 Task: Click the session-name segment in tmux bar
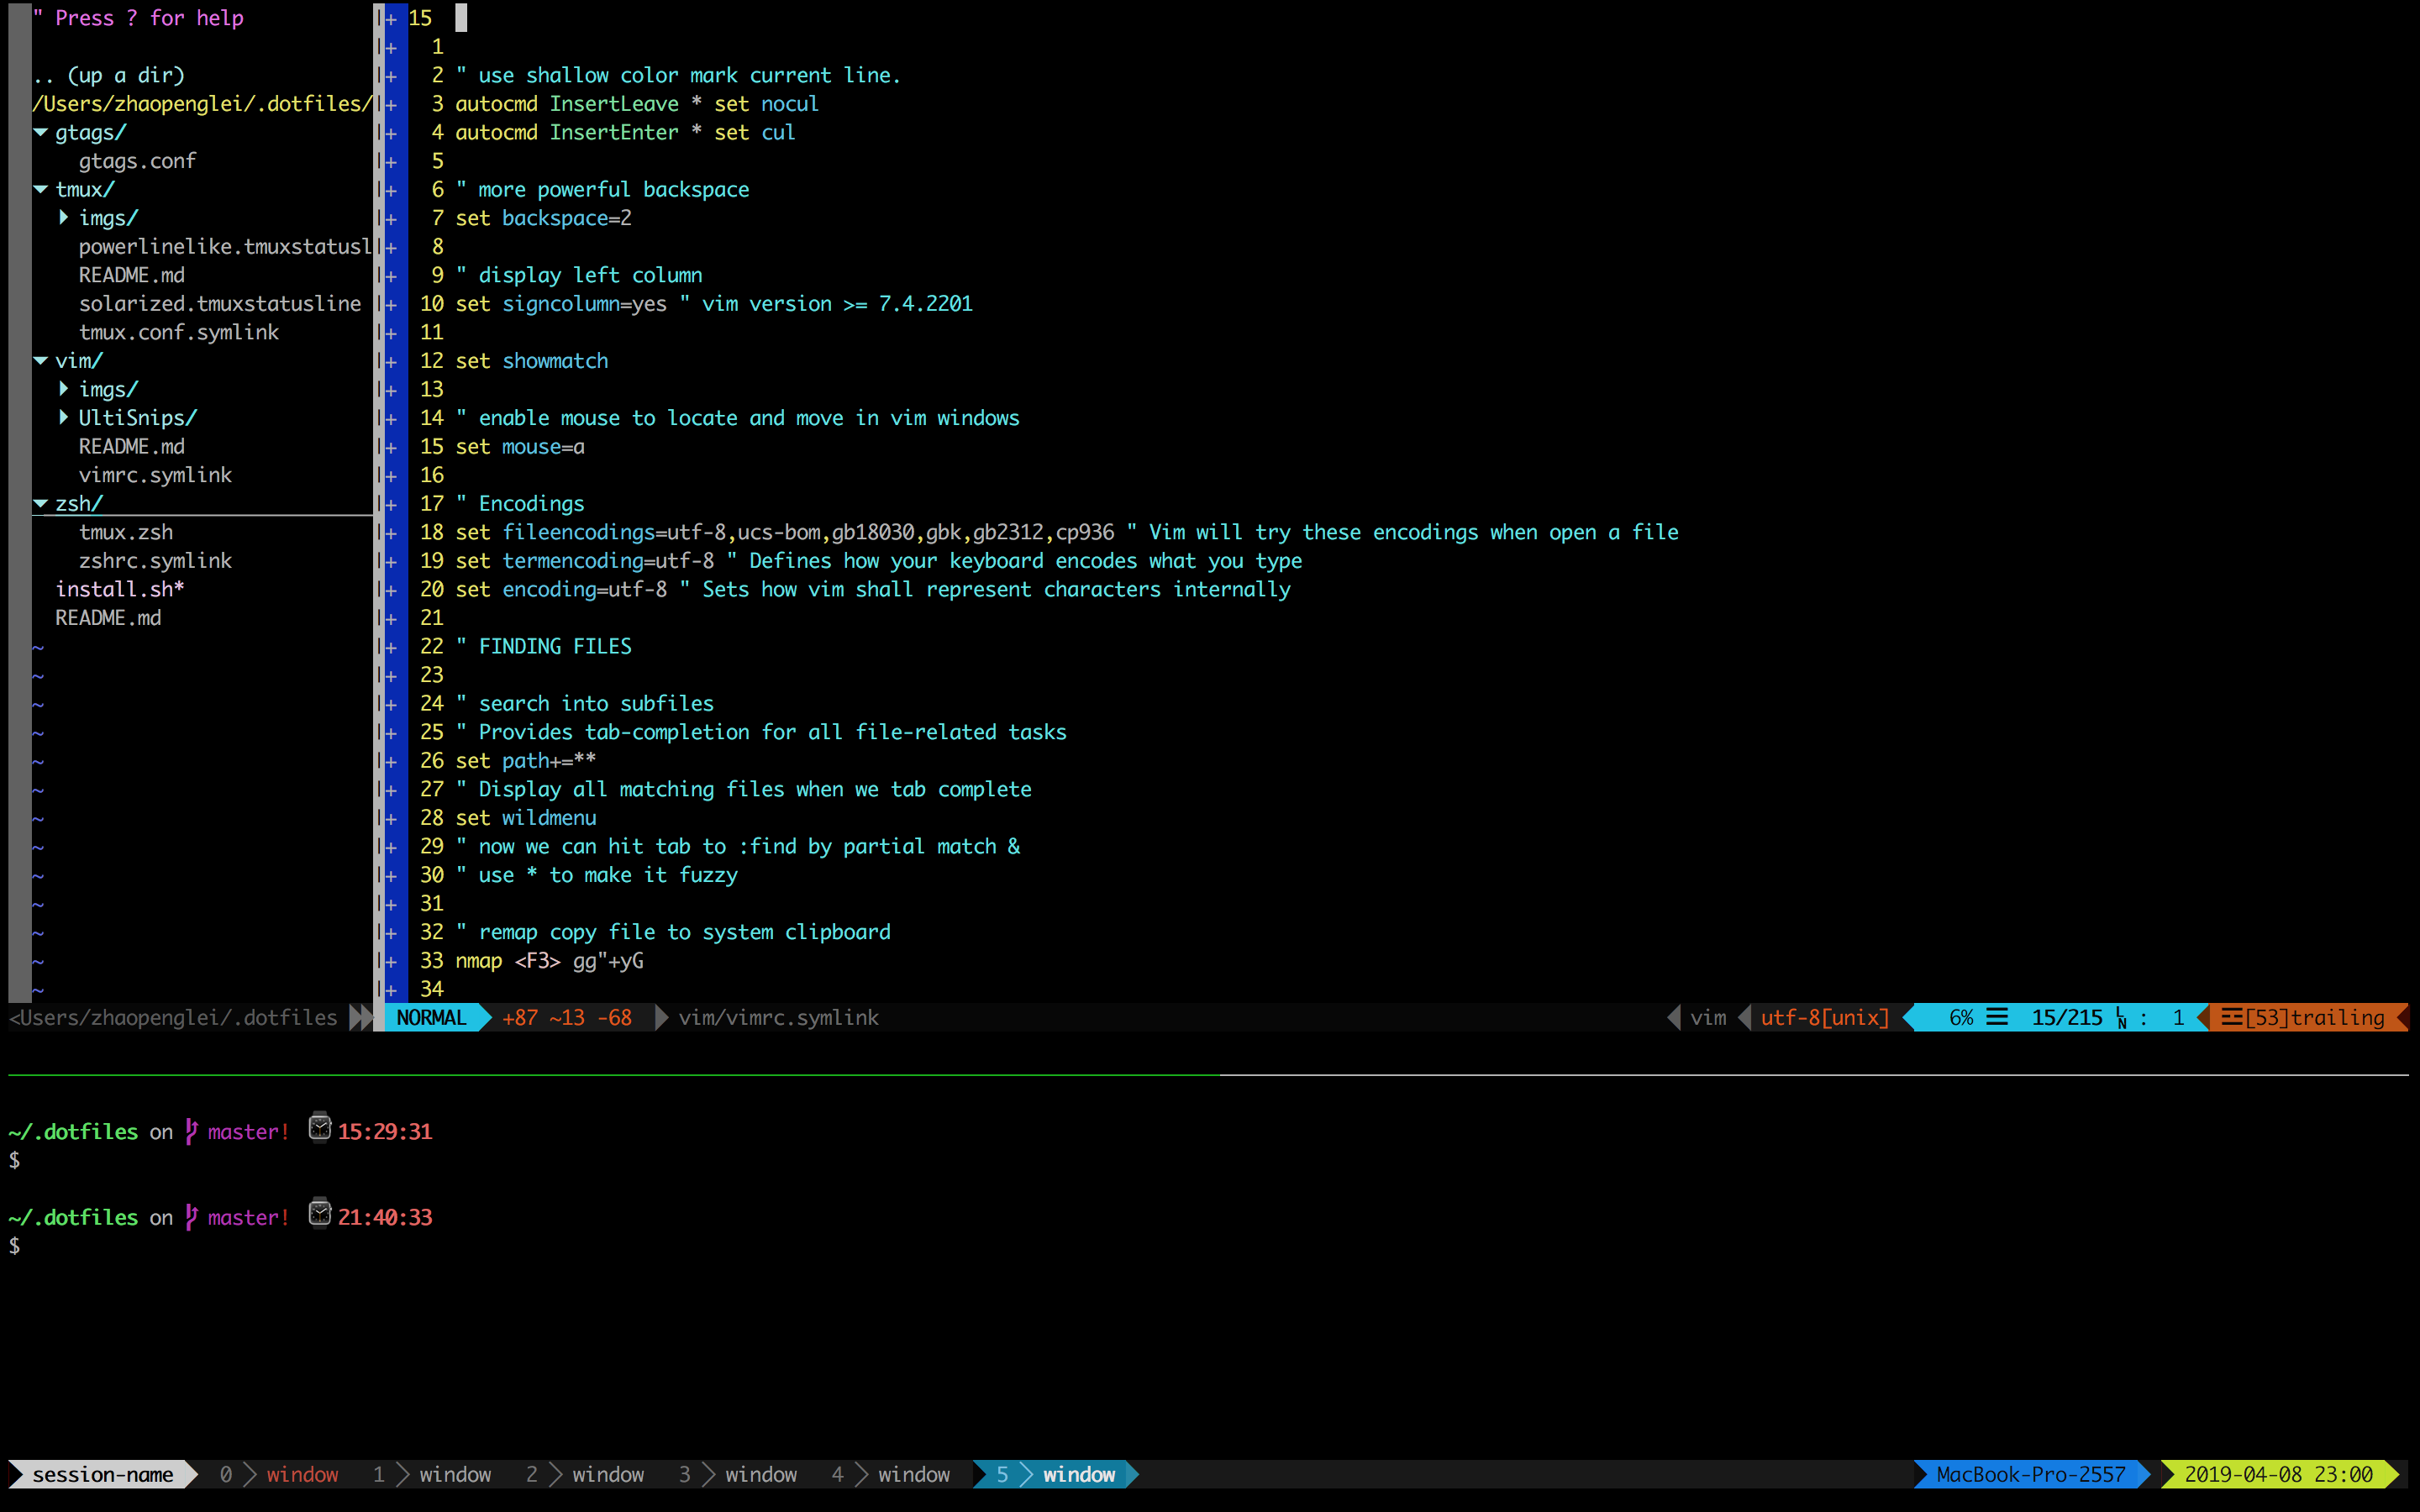coord(103,1475)
